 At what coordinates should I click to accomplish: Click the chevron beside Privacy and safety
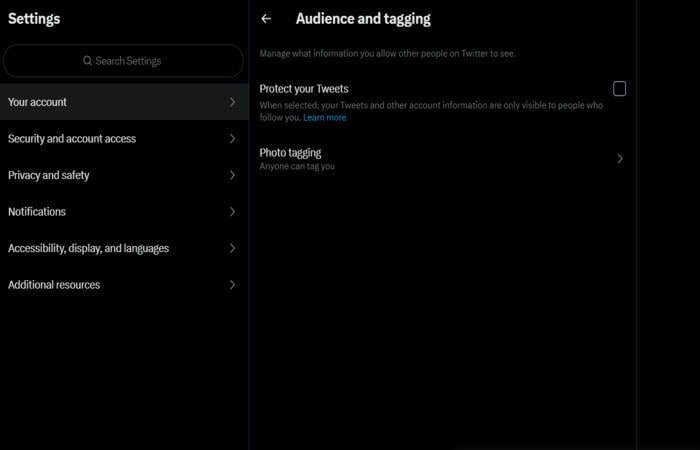pos(232,175)
